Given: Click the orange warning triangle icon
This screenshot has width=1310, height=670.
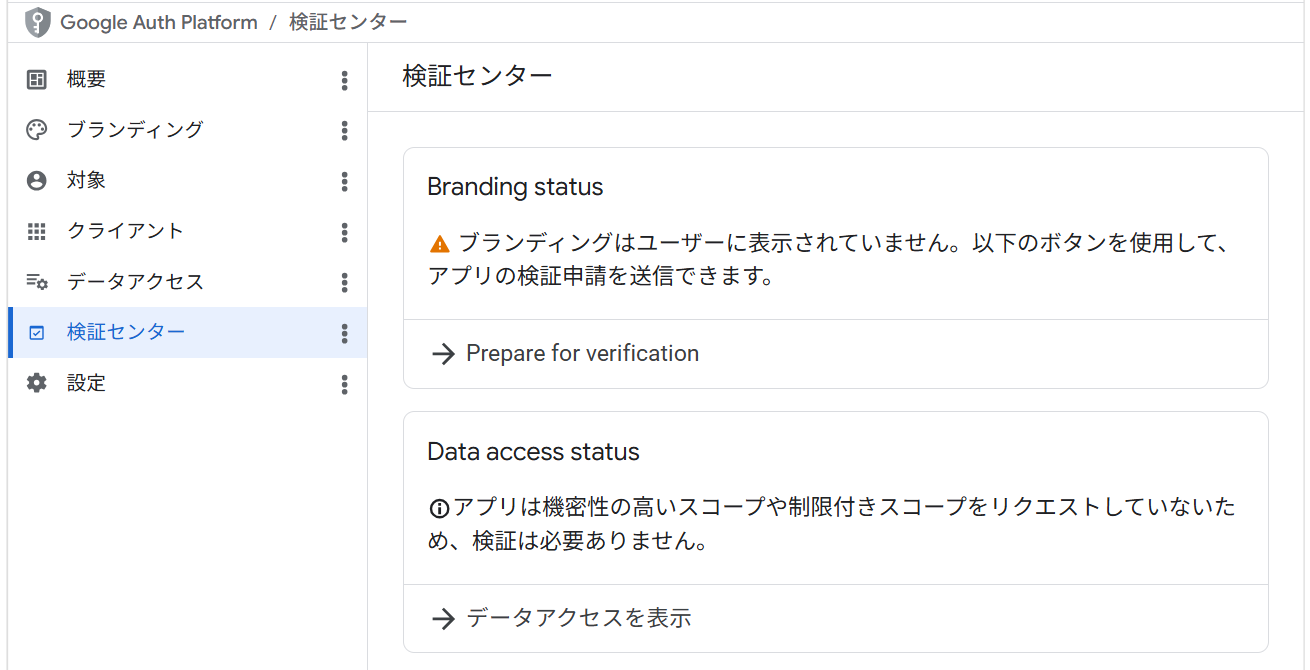Looking at the screenshot, I should point(440,244).
